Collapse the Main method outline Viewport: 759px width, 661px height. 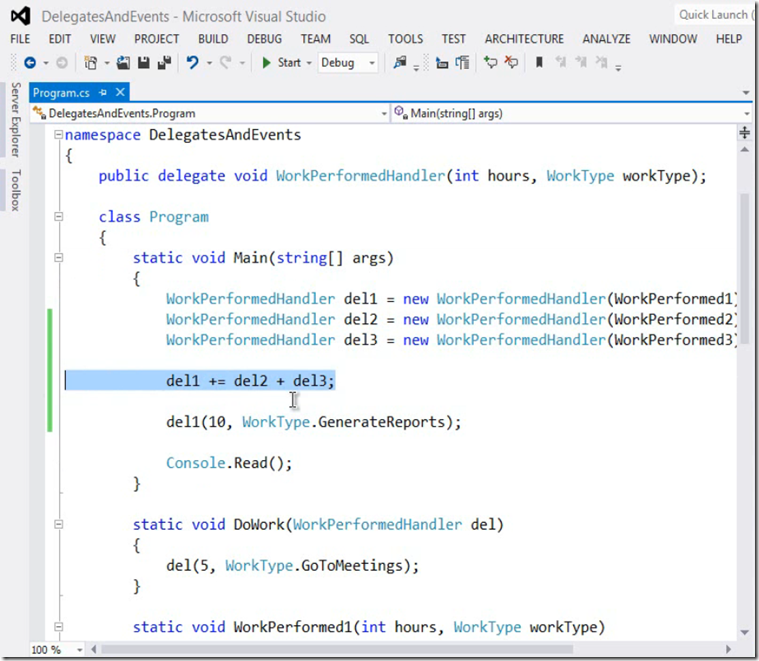click(59, 258)
